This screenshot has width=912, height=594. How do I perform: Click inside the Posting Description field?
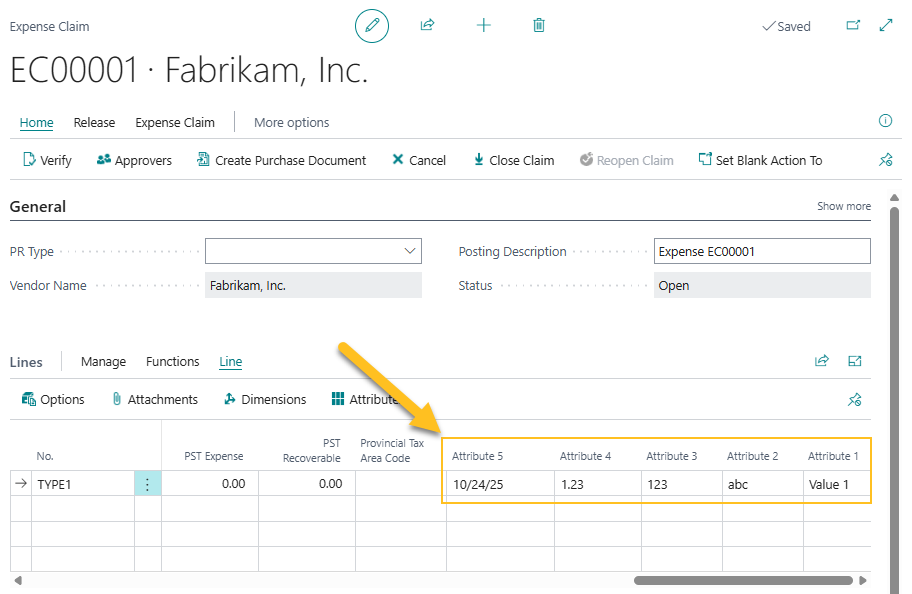click(762, 251)
